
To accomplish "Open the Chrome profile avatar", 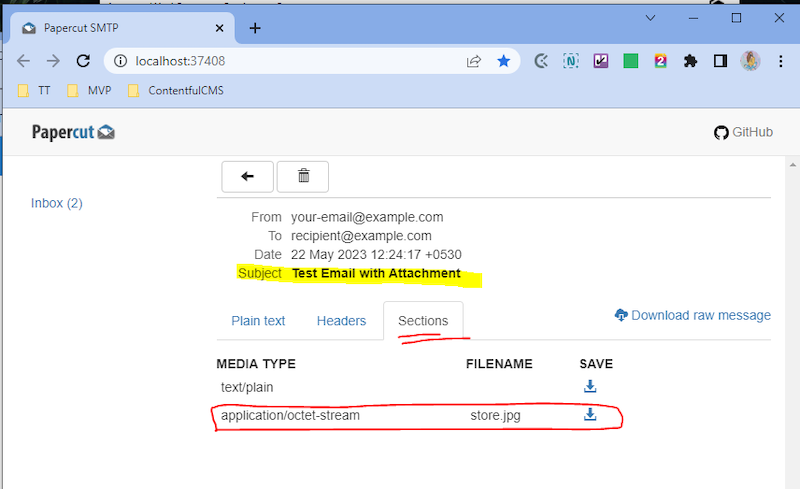I will point(751,61).
